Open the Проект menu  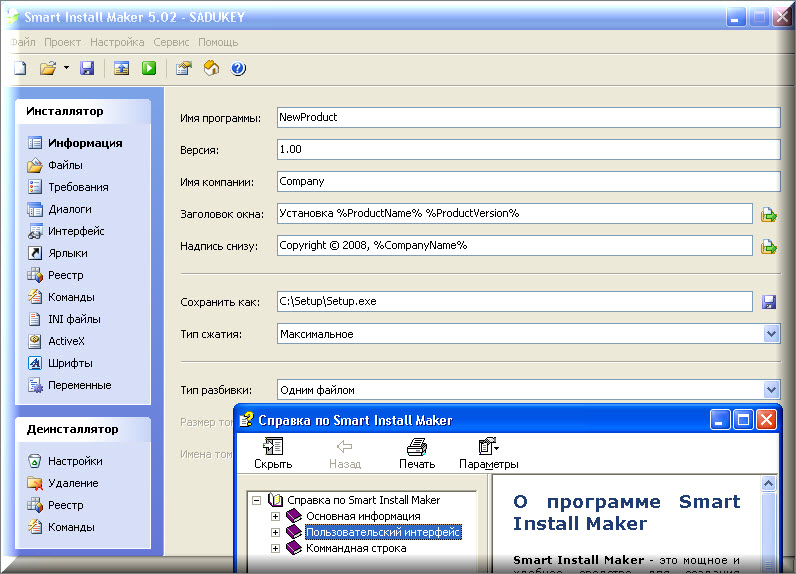[63, 42]
